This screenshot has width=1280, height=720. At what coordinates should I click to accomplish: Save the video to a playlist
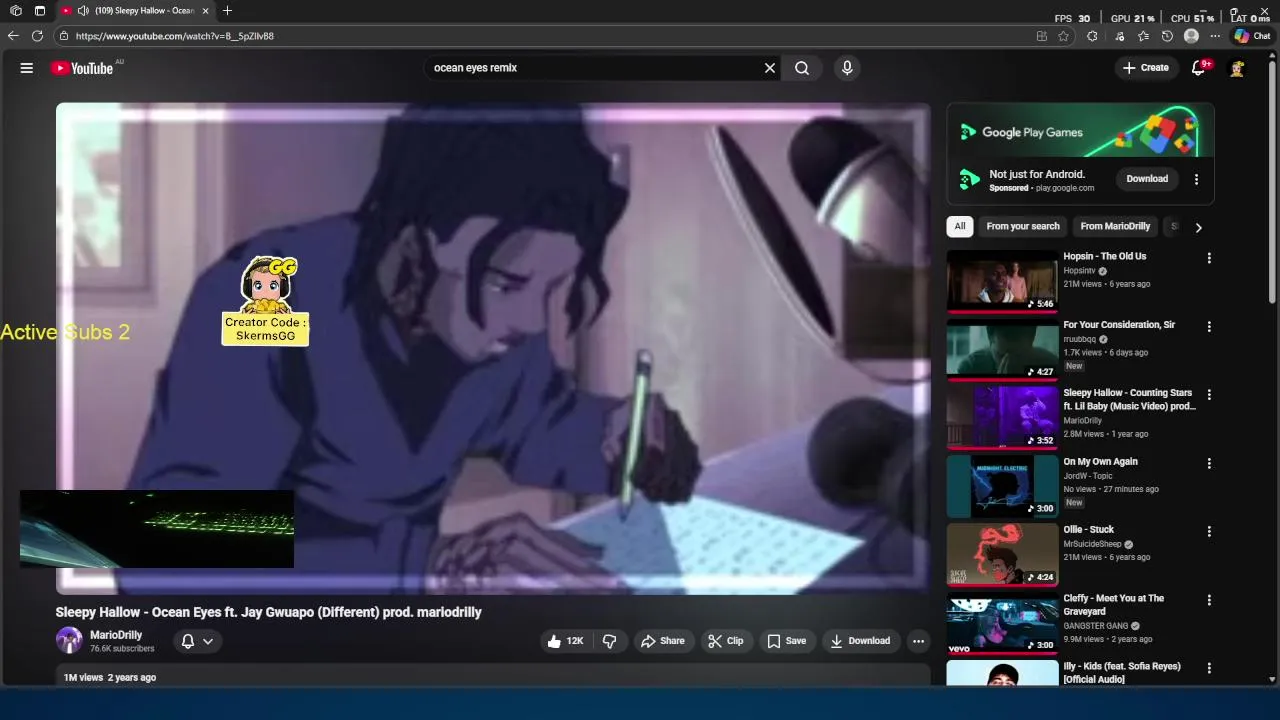coord(786,641)
